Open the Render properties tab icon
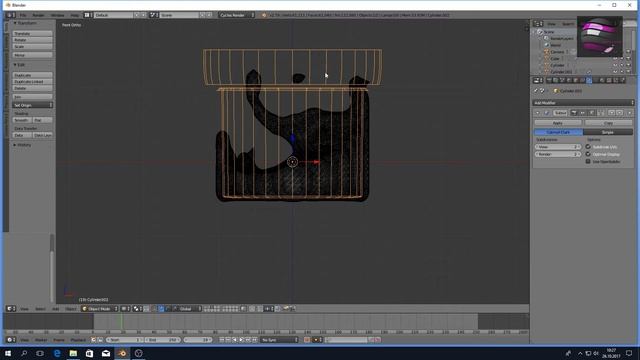 (549, 80)
